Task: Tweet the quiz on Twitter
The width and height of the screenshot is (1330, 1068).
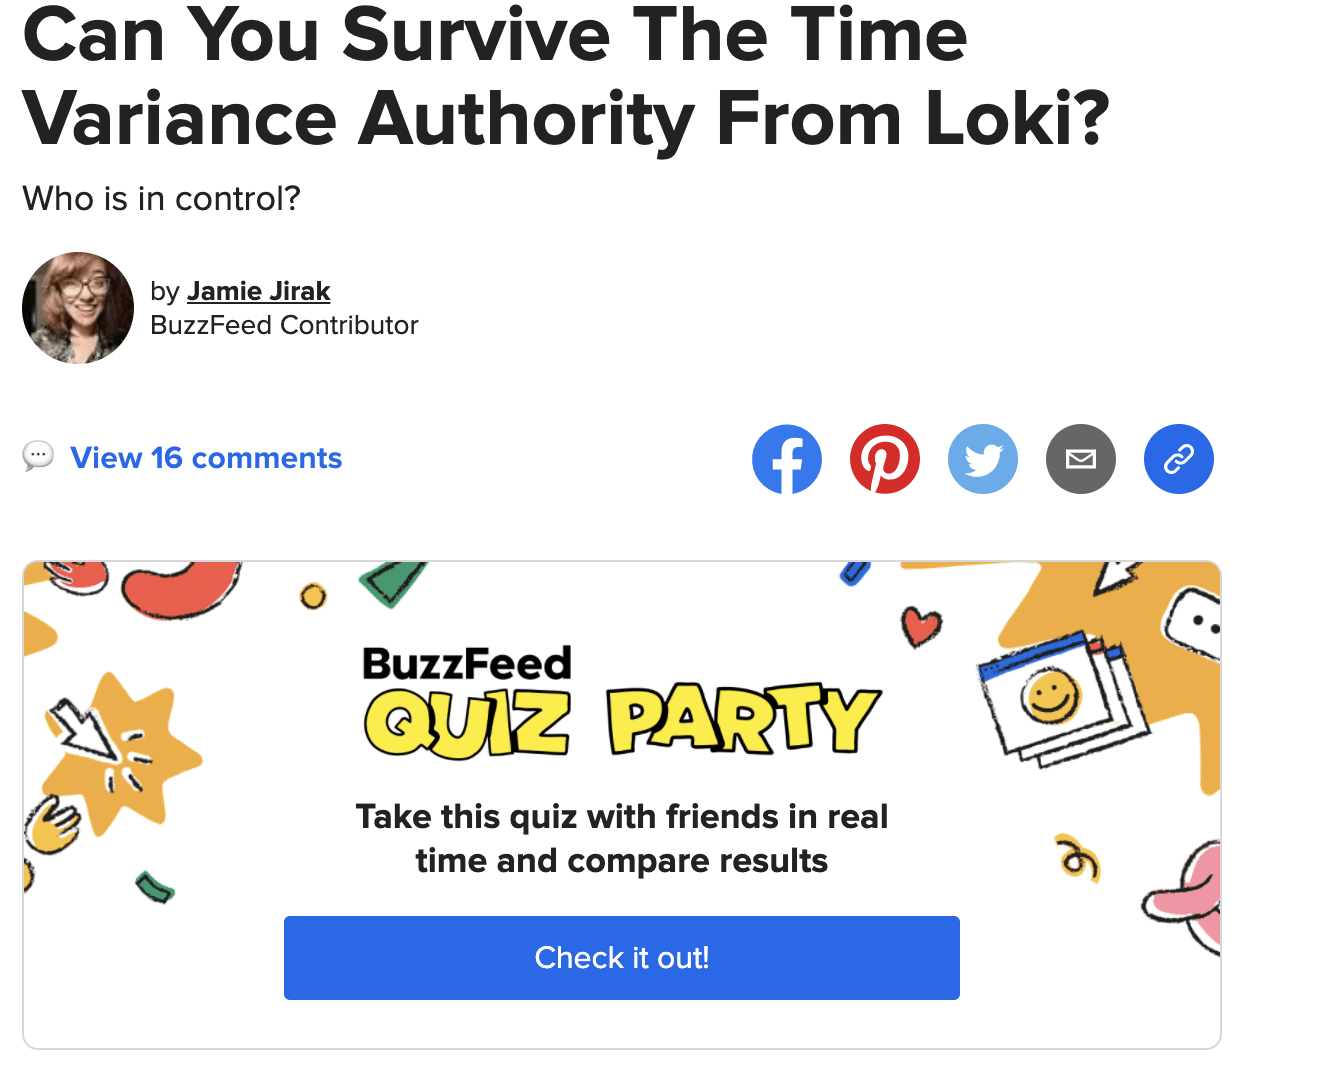Action: click(x=983, y=458)
